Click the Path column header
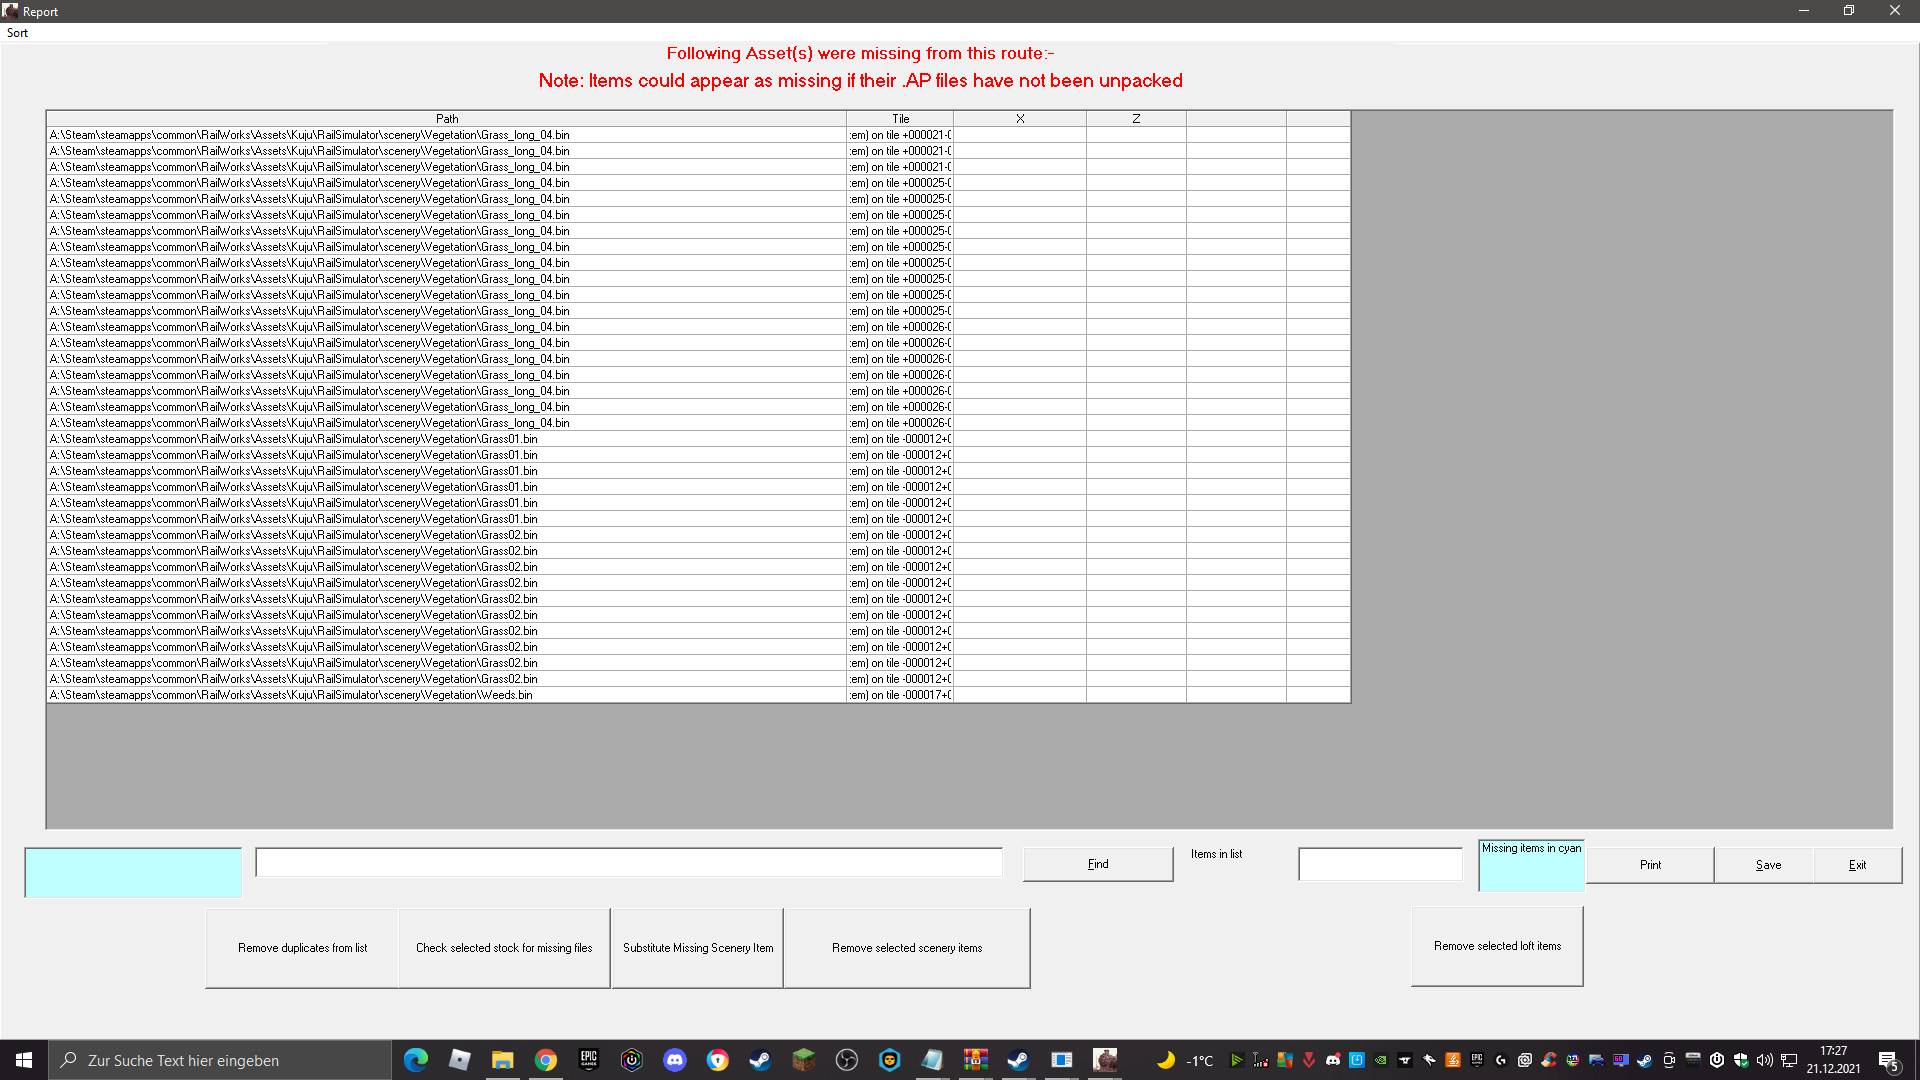The width and height of the screenshot is (1920, 1080). (446, 118)
